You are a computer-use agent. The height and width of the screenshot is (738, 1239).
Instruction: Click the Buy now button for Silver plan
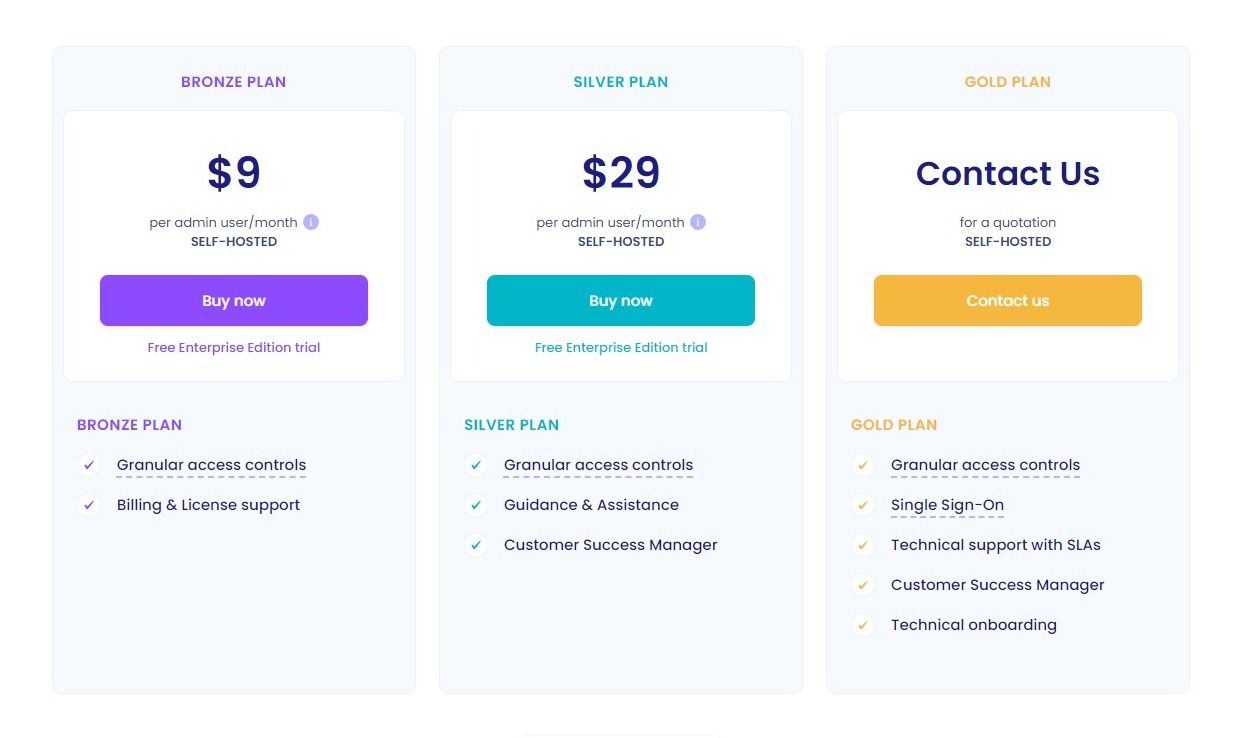(620, 300)
